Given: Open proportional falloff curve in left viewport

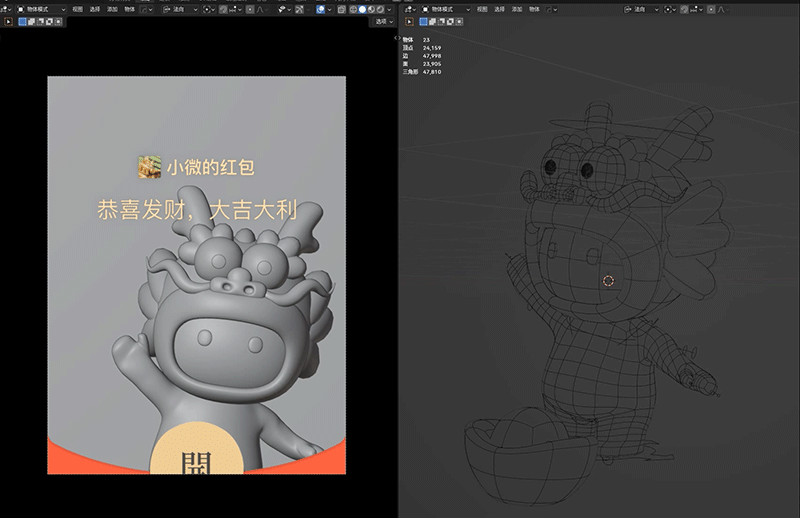Looking at the screenshot, I should point(261,9).
